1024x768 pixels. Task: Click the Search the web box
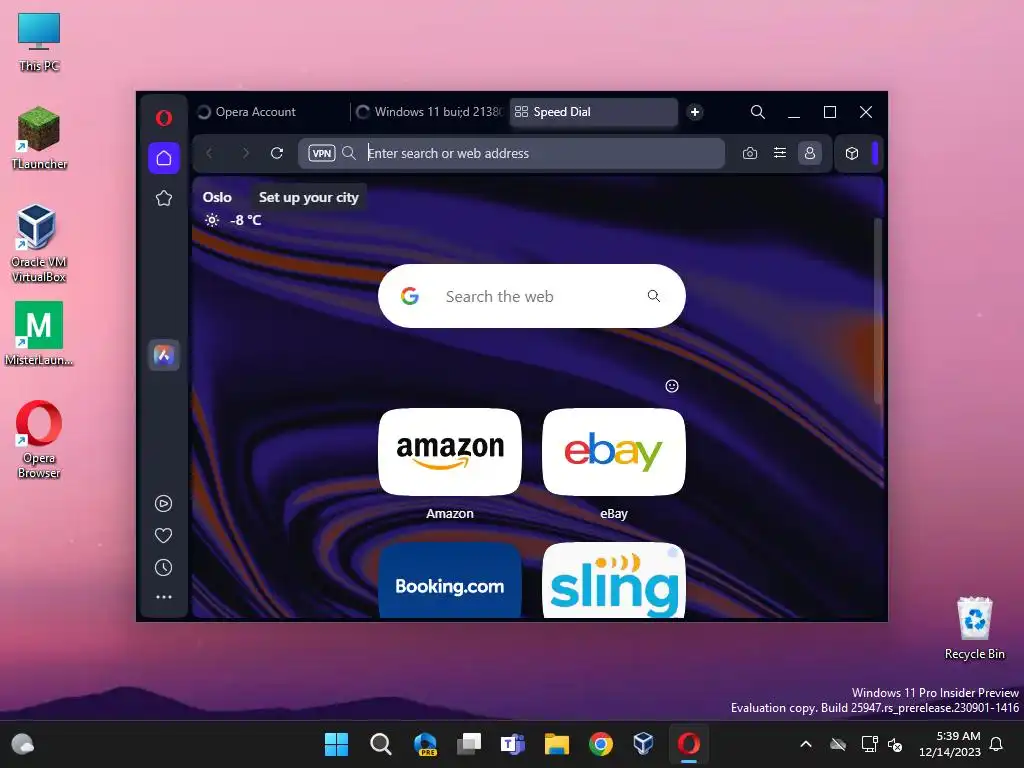pos(532,296)
